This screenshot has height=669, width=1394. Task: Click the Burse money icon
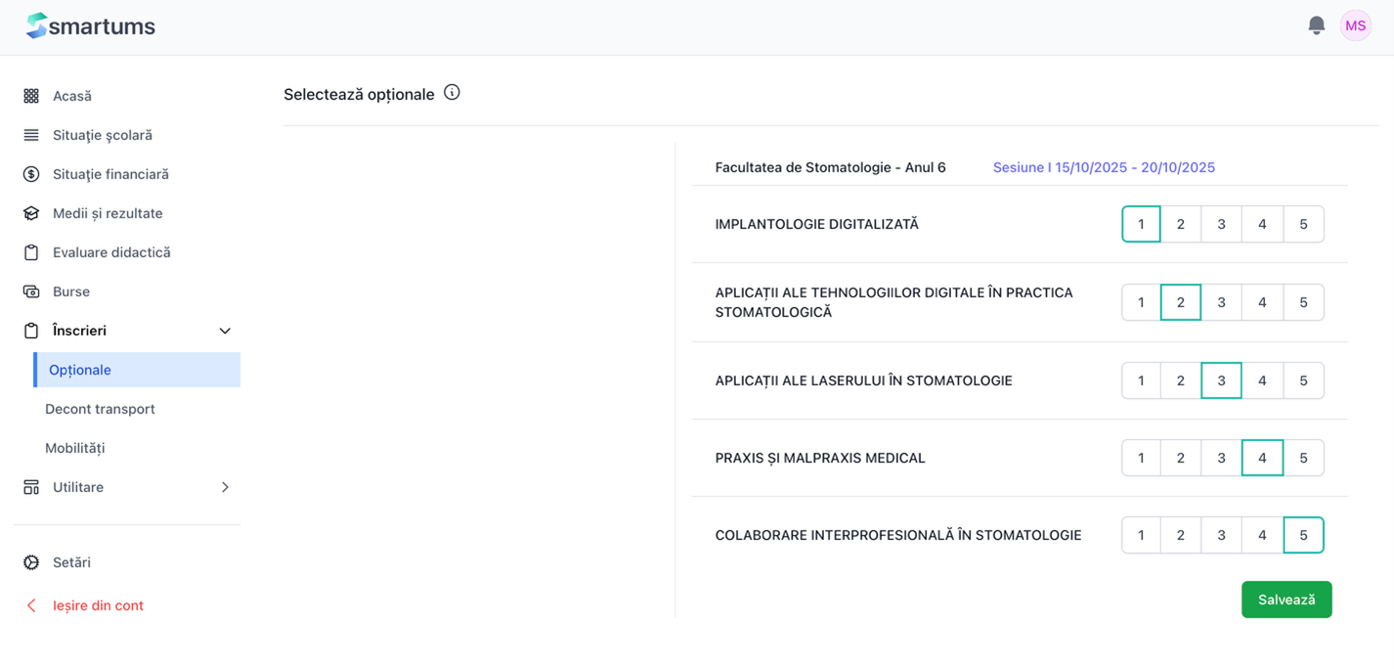click(31, 292)
